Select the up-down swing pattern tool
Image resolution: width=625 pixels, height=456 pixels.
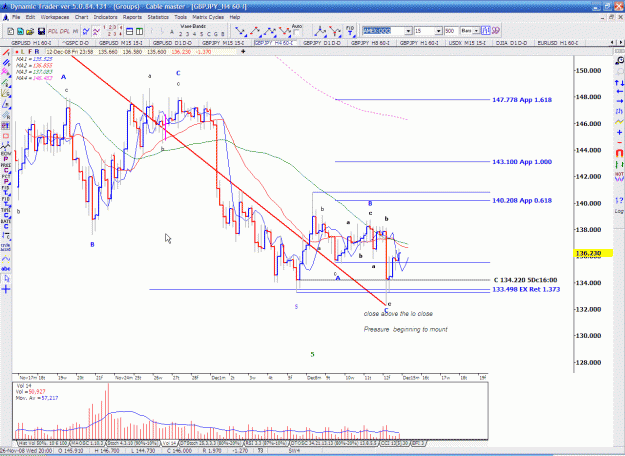255,31
